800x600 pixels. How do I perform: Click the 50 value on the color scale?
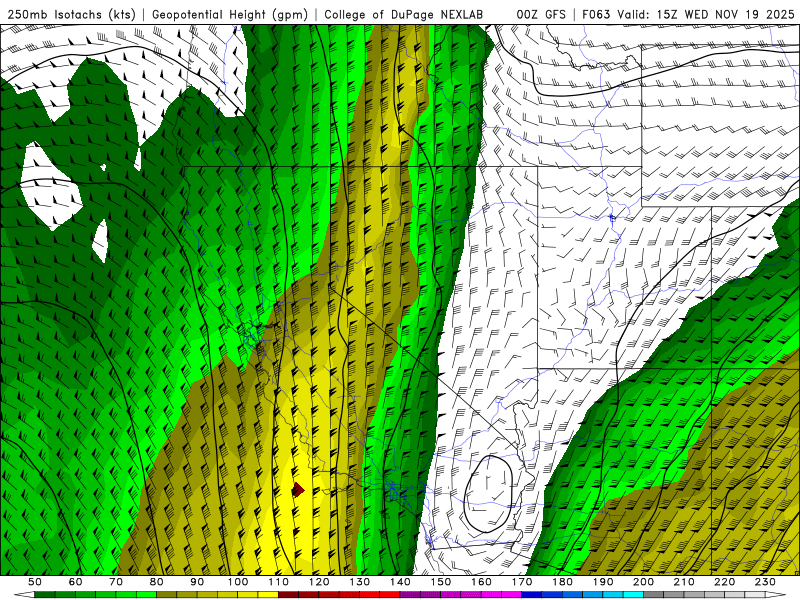(x=35, y=582)
